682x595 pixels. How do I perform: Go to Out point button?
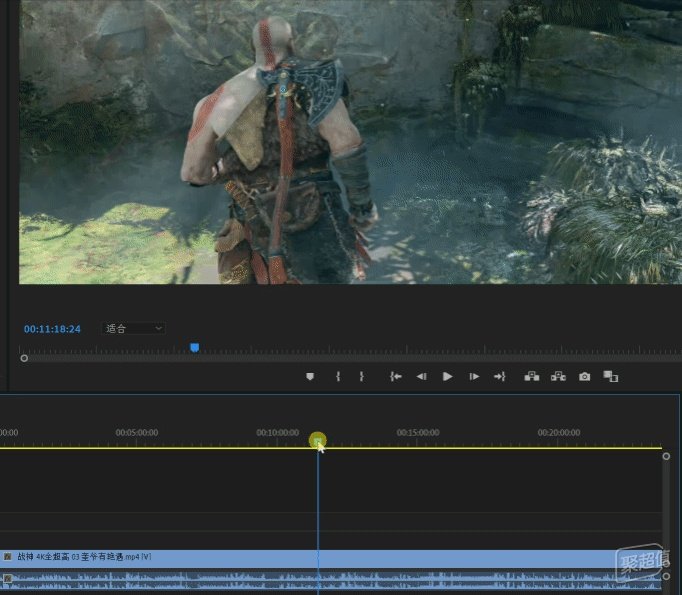coord(500,377)
